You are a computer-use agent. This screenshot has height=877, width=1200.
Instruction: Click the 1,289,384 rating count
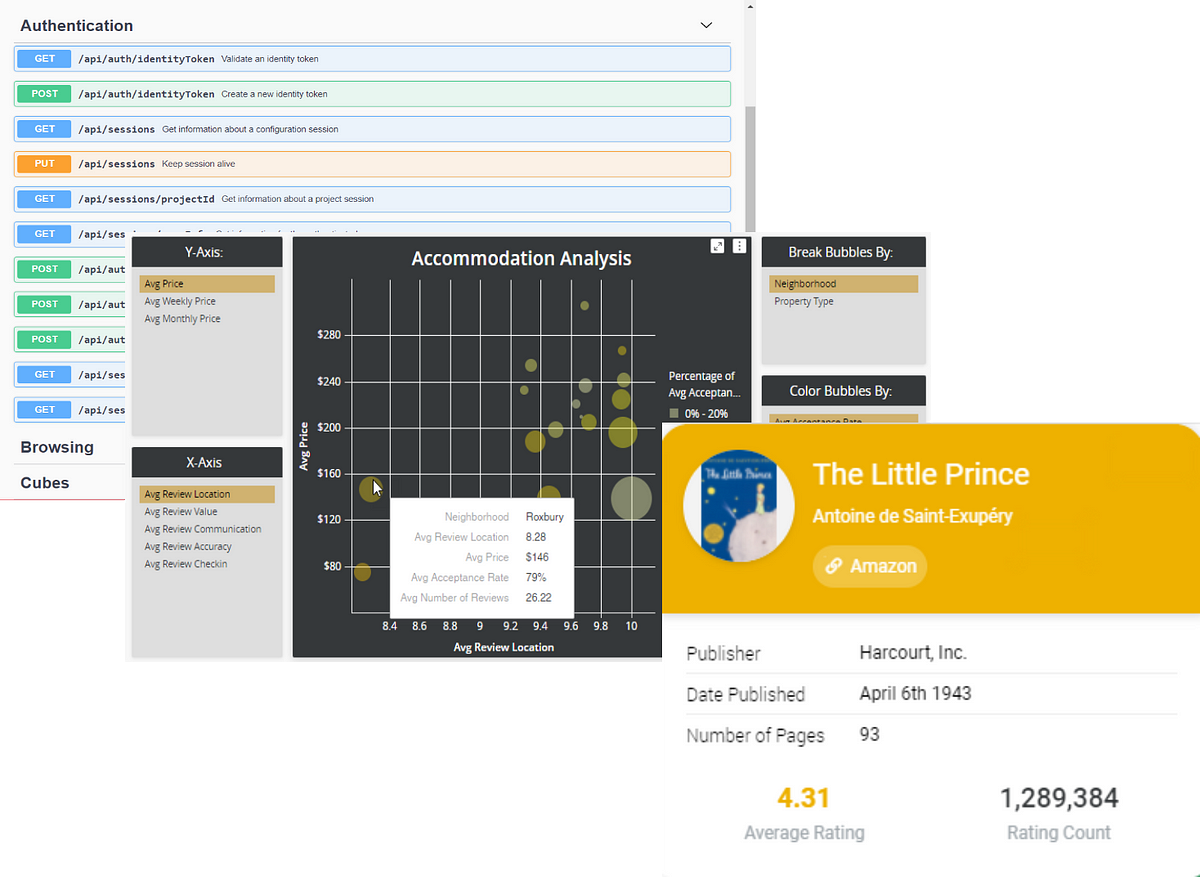(1059, 798)
